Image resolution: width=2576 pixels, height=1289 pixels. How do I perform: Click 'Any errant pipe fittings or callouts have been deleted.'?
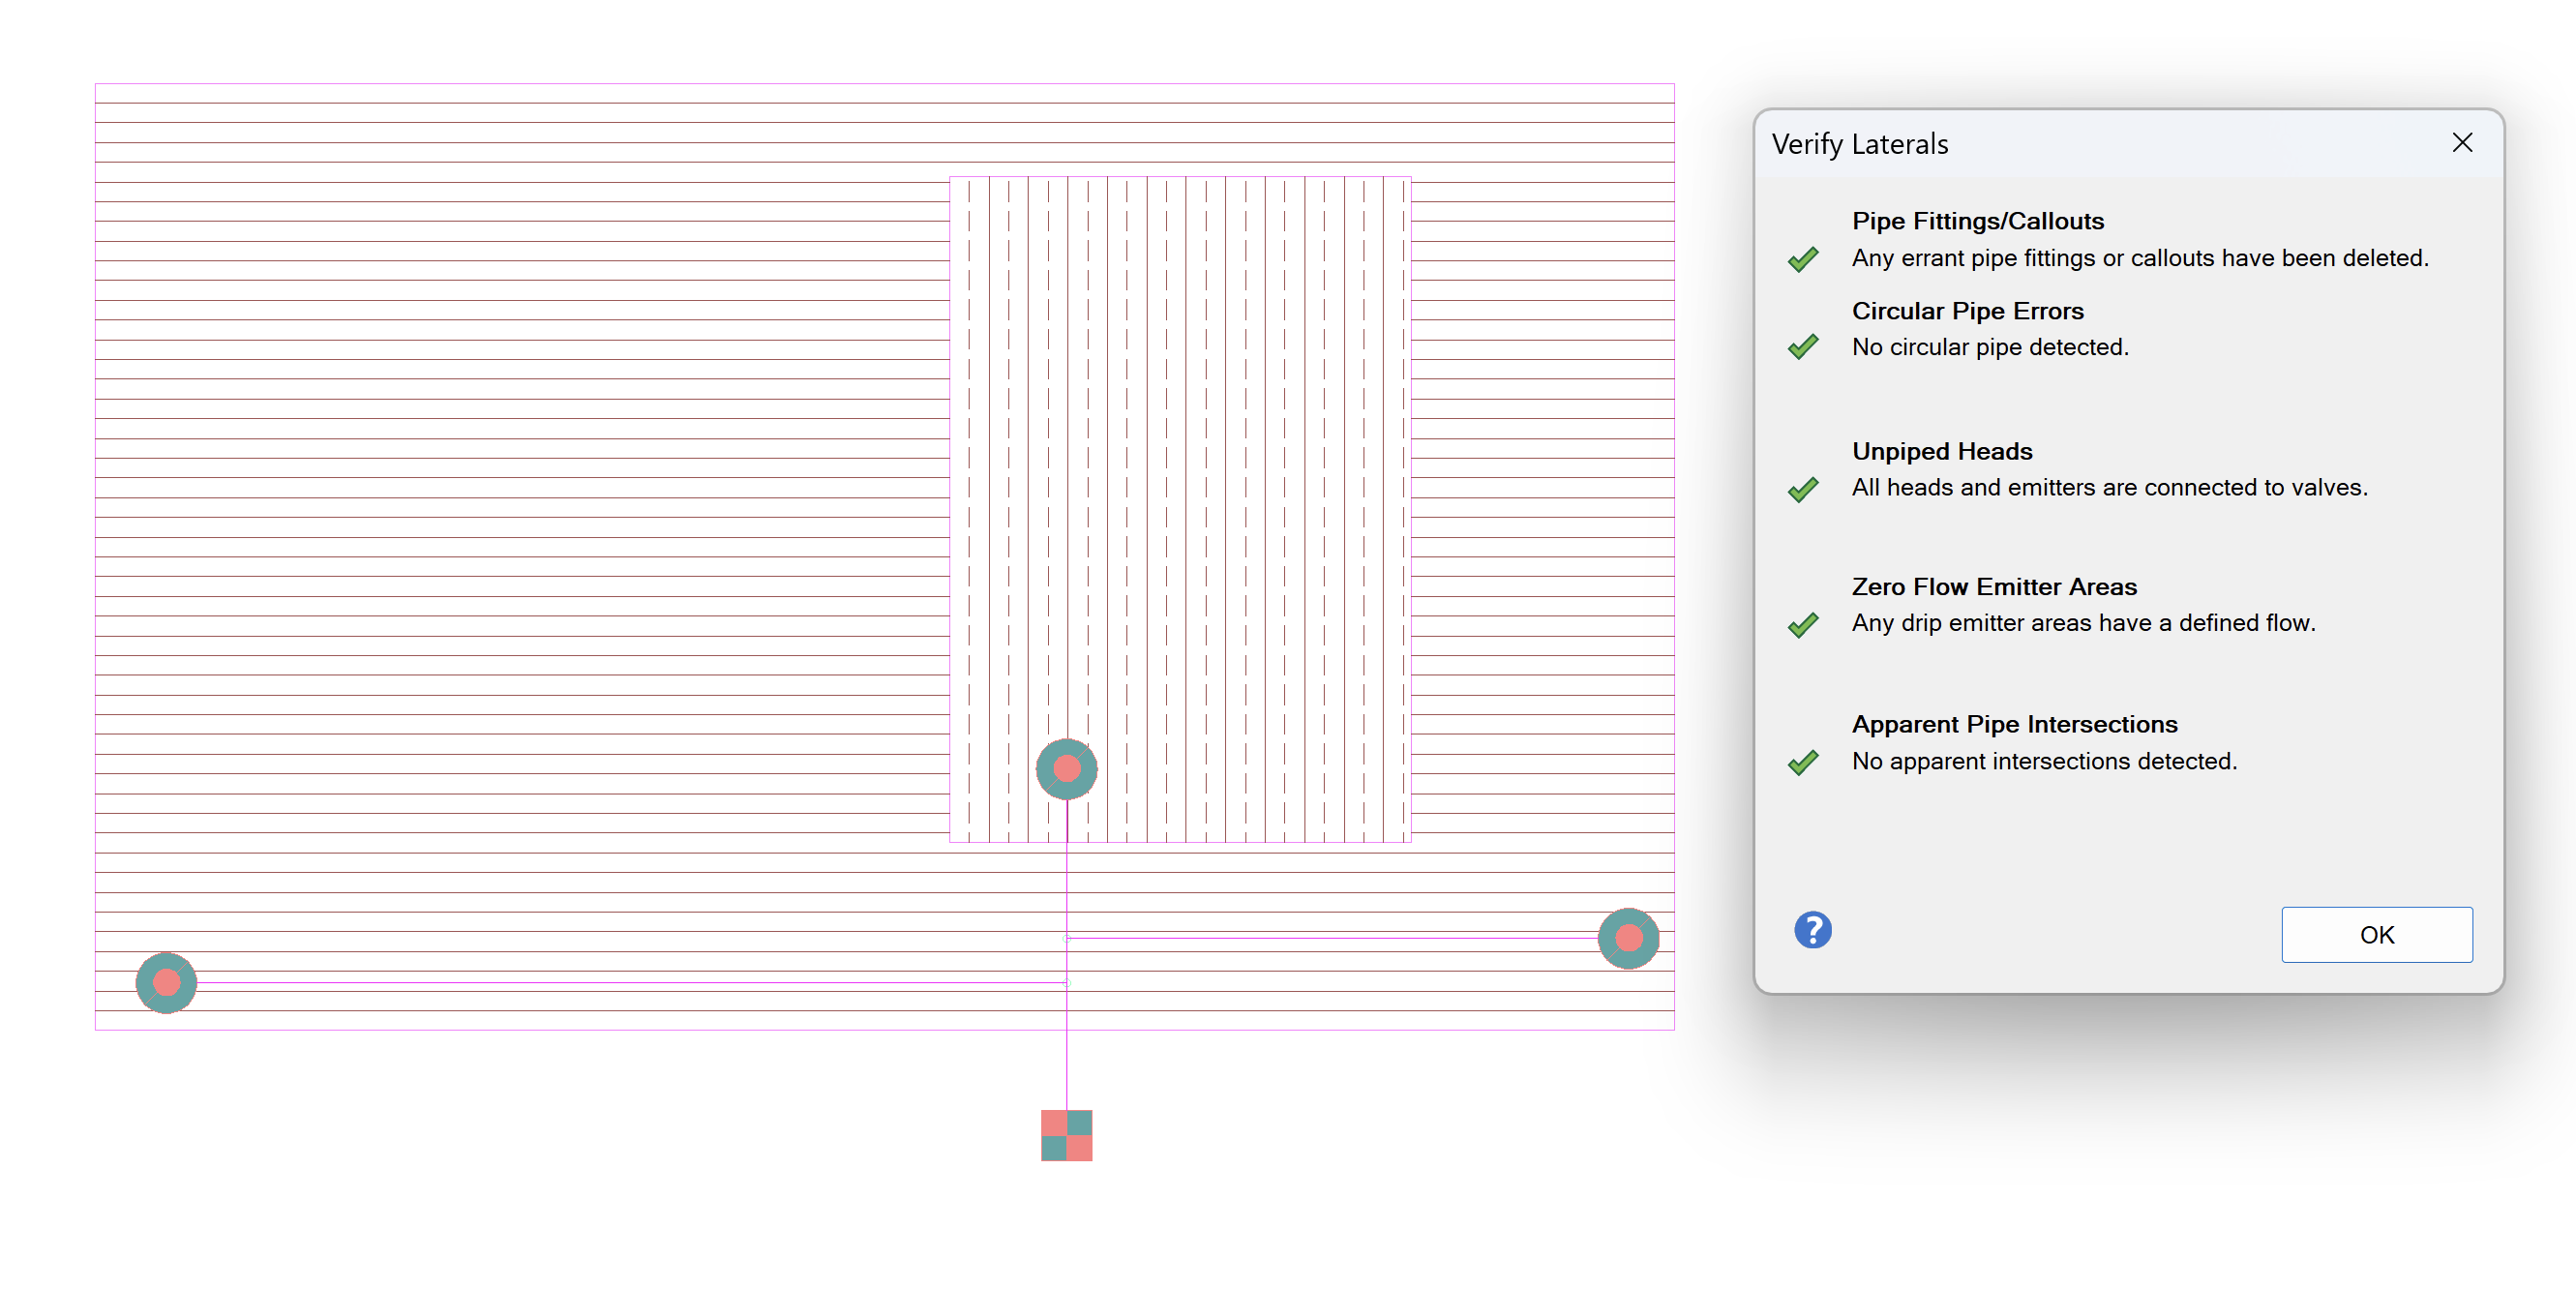coord(2139,258)
